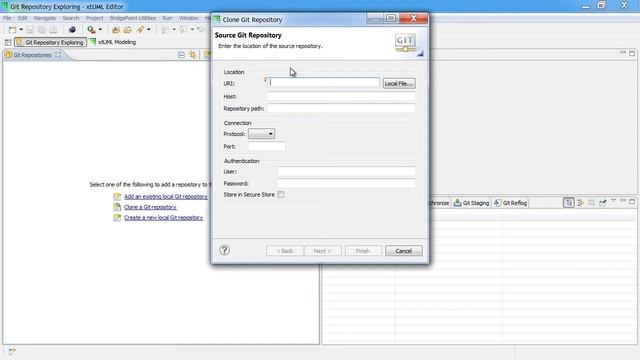
Task: Click icon beside Create a new local repository
Action: 117,218
